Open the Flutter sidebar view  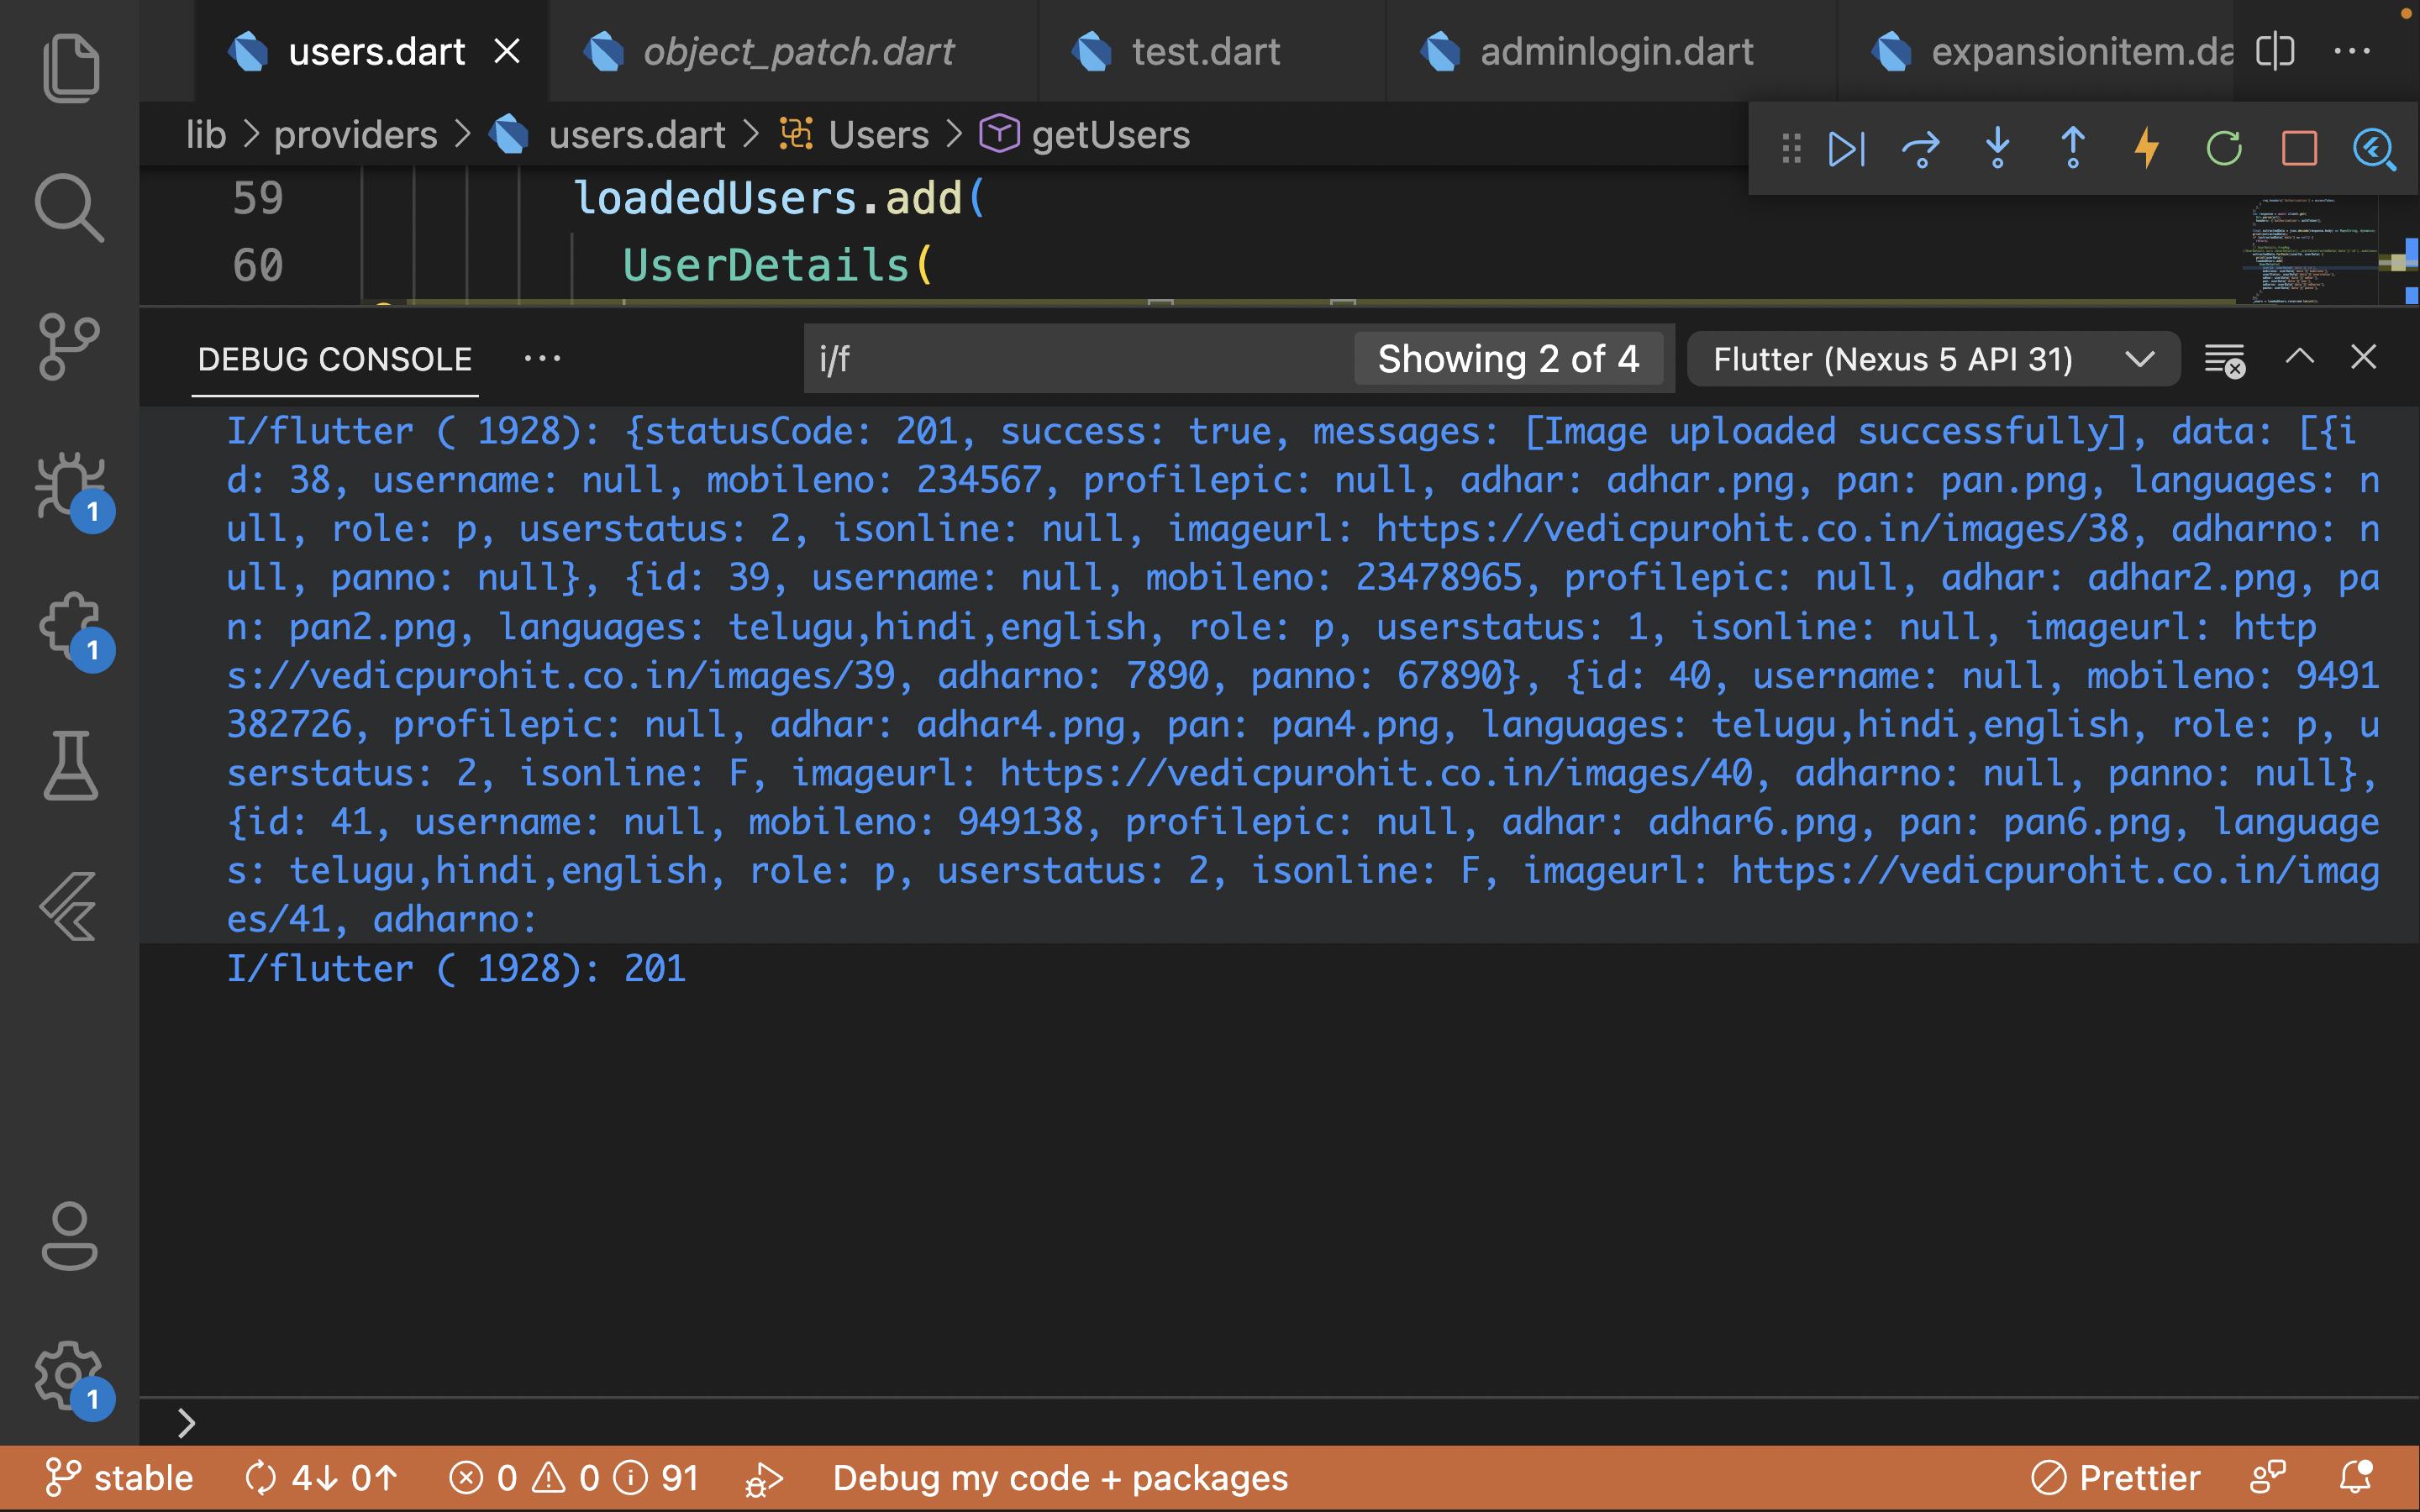[70, 906]
